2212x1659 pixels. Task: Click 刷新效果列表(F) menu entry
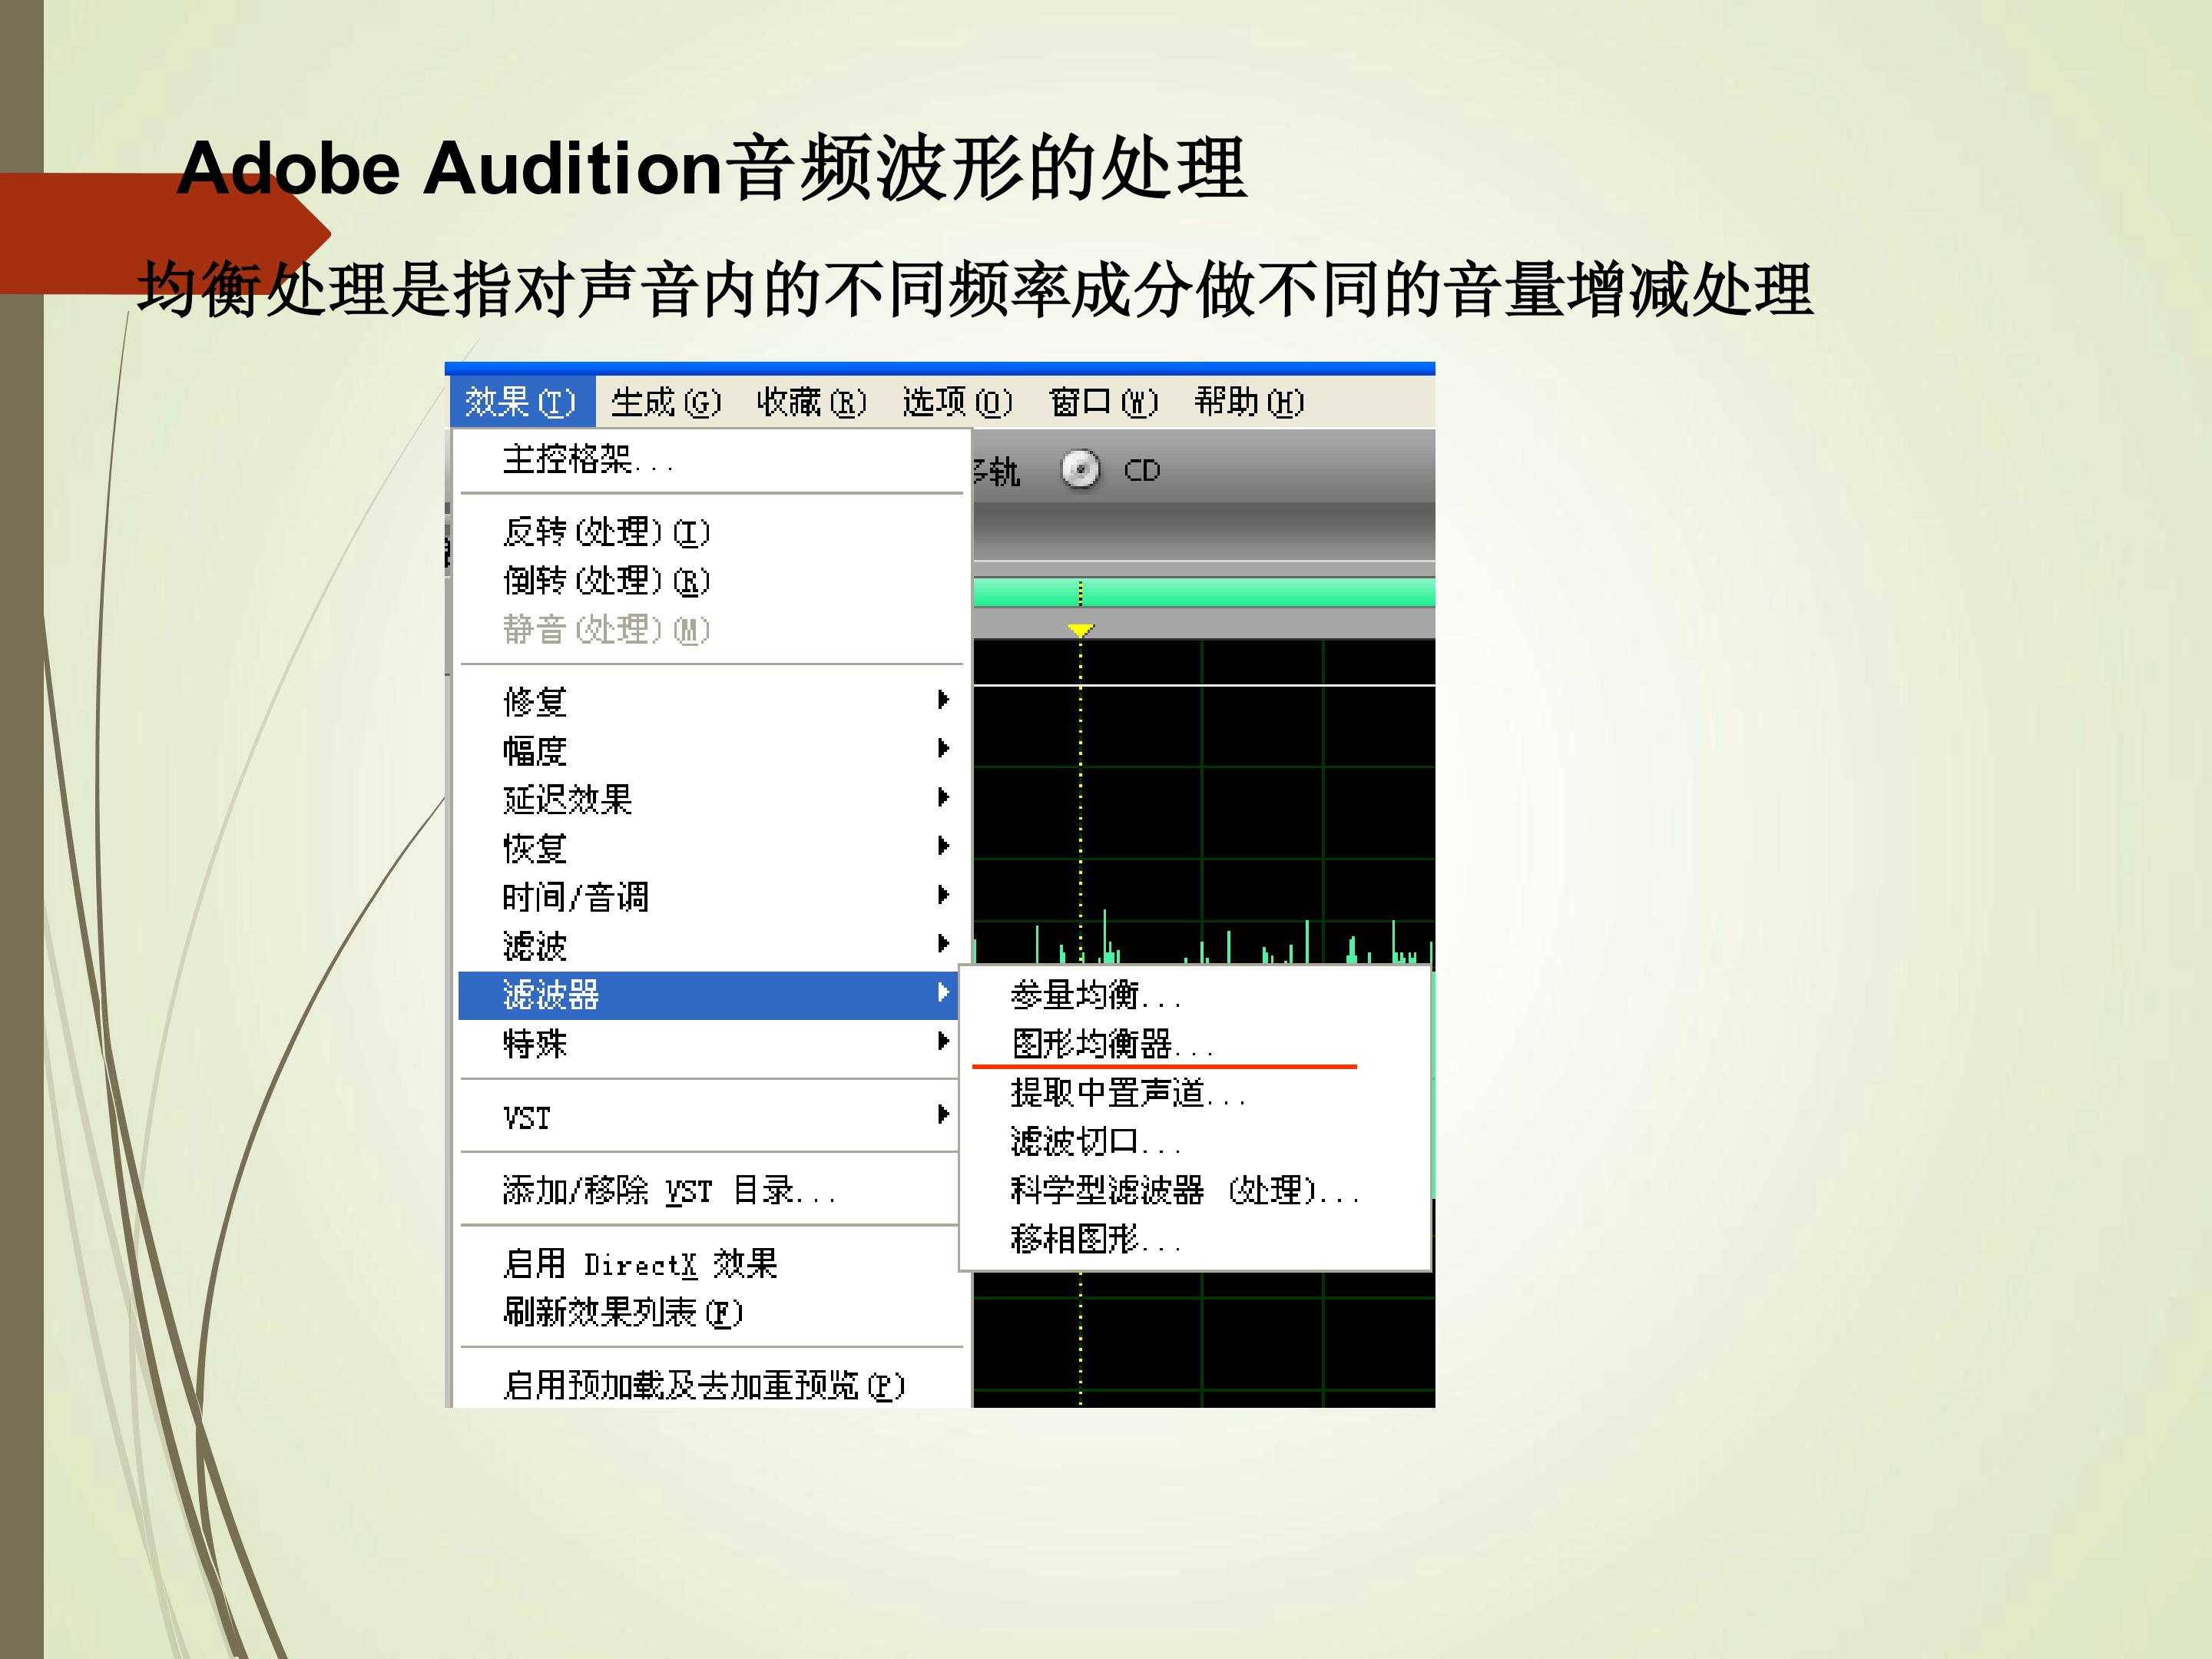pyautogui.click(x=710, y=1312)
